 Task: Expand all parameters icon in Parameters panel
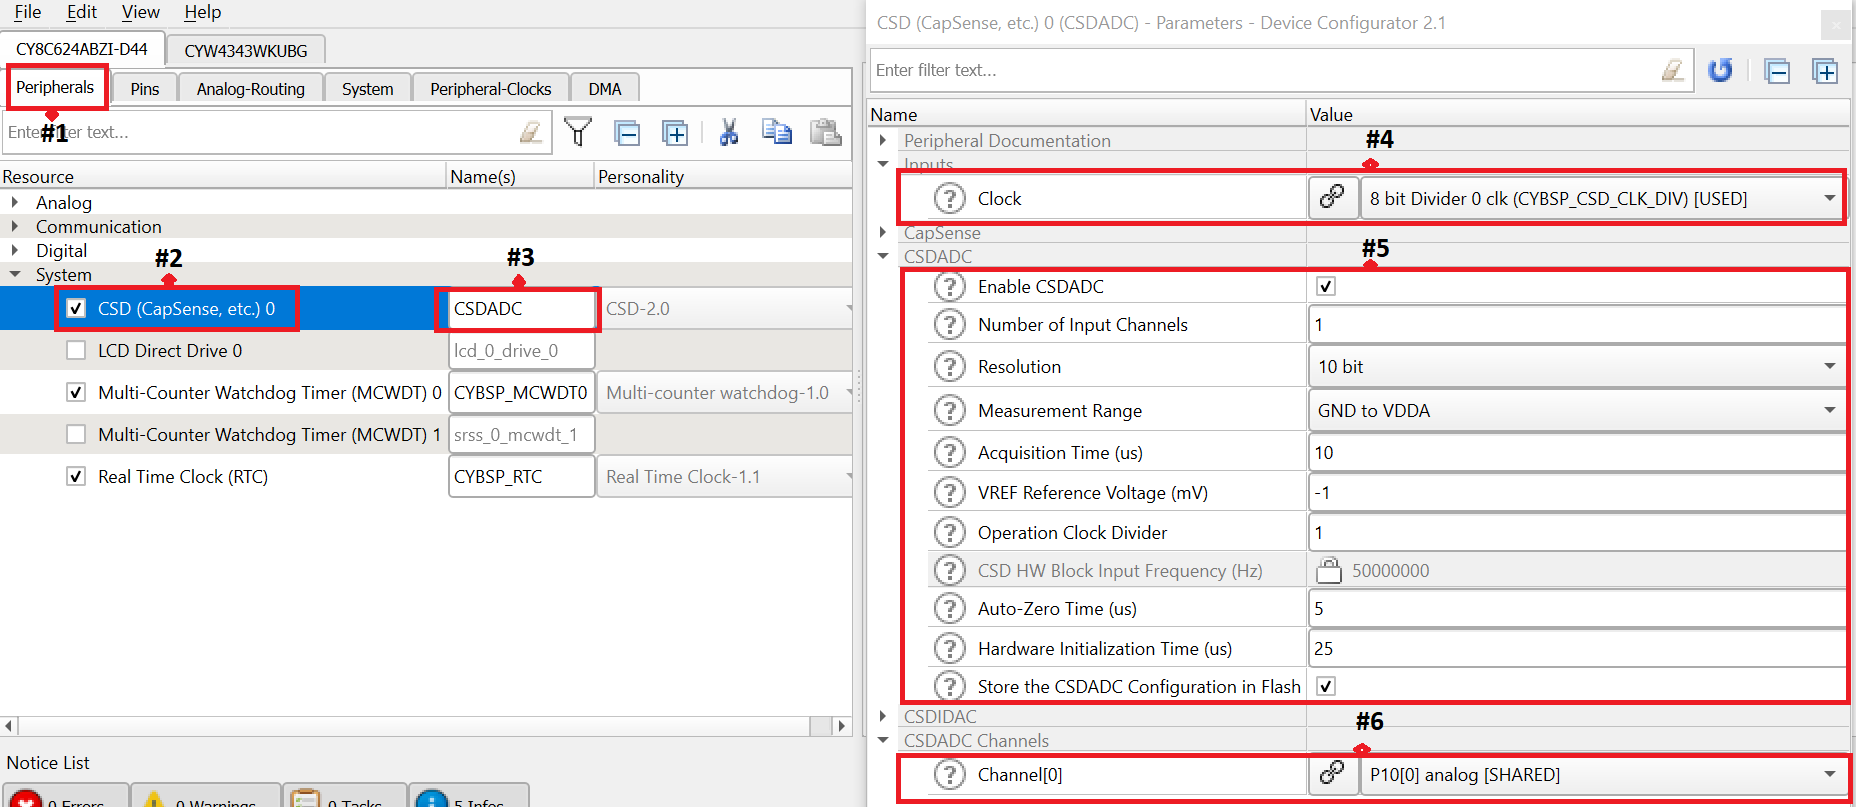click(x=1825, y=71)
